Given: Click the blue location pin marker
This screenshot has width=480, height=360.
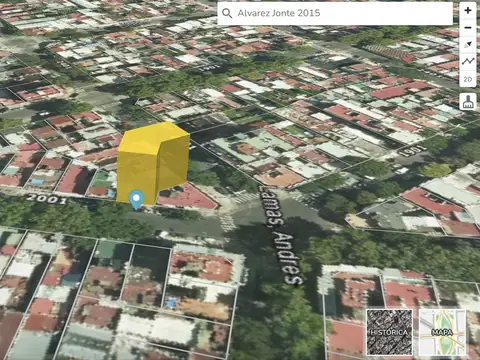Looking at the screenshot, I should pyautogui.click(x=136, y=199).
